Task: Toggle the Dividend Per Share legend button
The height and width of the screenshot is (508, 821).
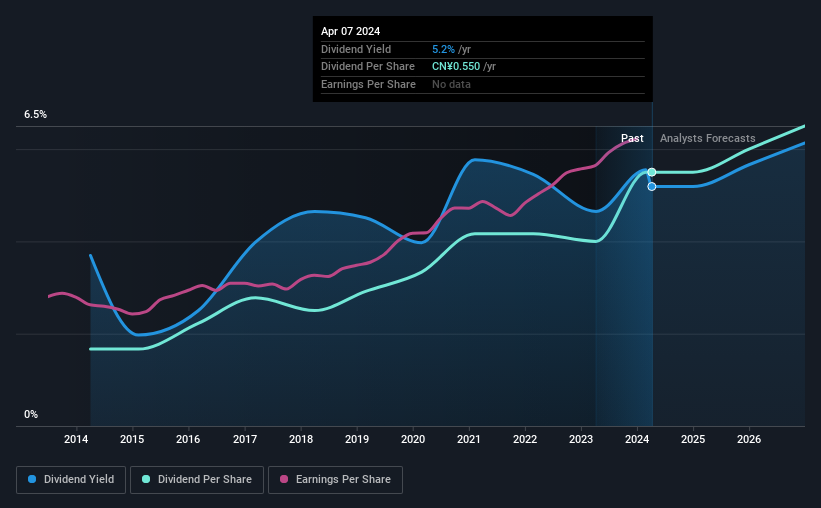Action: 197,480
